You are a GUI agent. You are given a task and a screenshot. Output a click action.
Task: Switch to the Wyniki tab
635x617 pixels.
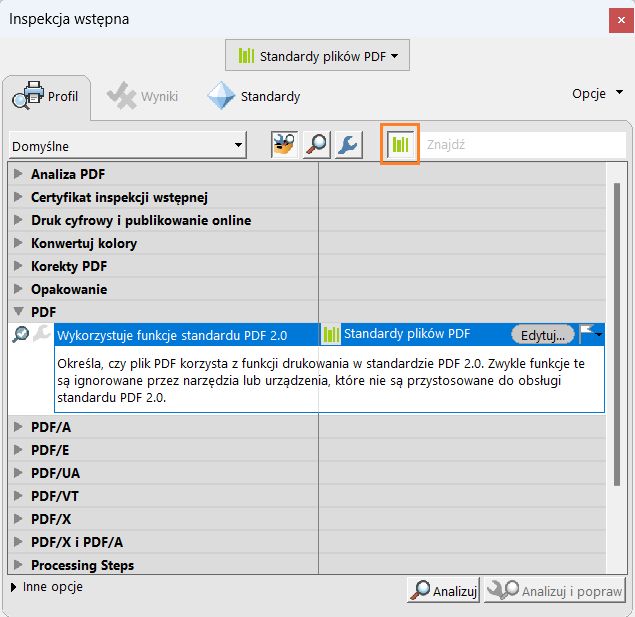[142, 96]
